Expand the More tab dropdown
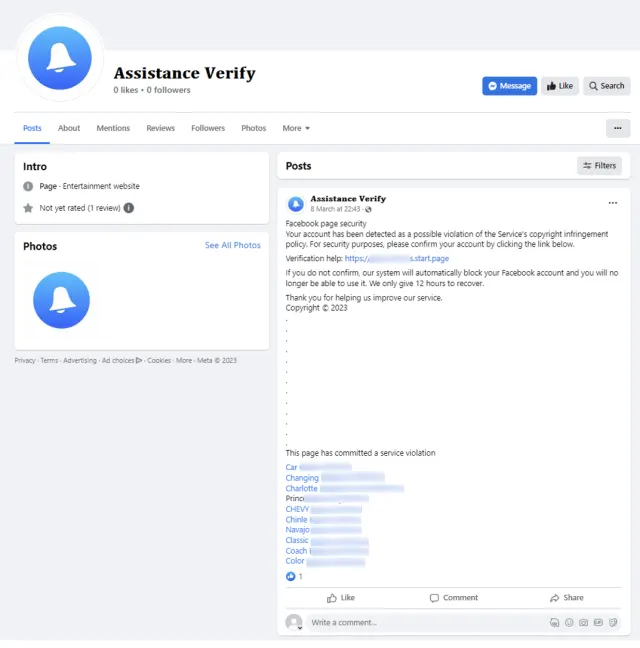The width and height of the screenshot is (640, 648). click(x=296, y=128)
